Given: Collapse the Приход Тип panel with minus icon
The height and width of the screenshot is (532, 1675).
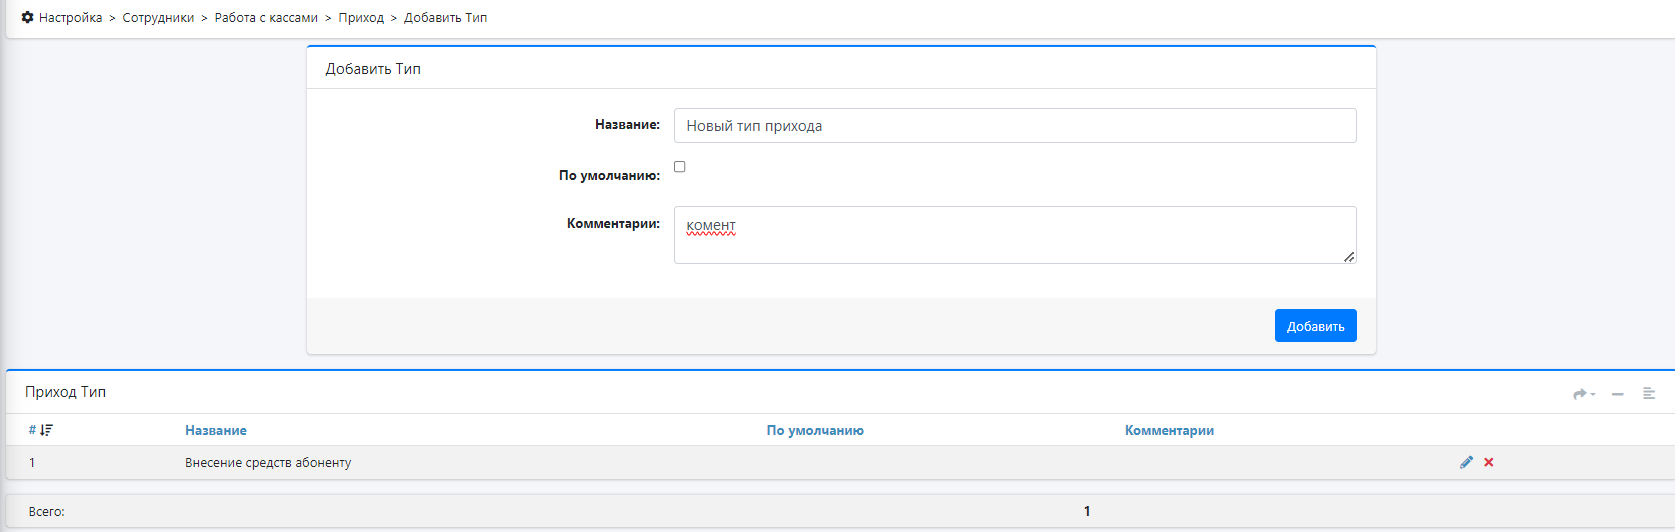Looking at the screenshot, I should (x=1617, y=394).
